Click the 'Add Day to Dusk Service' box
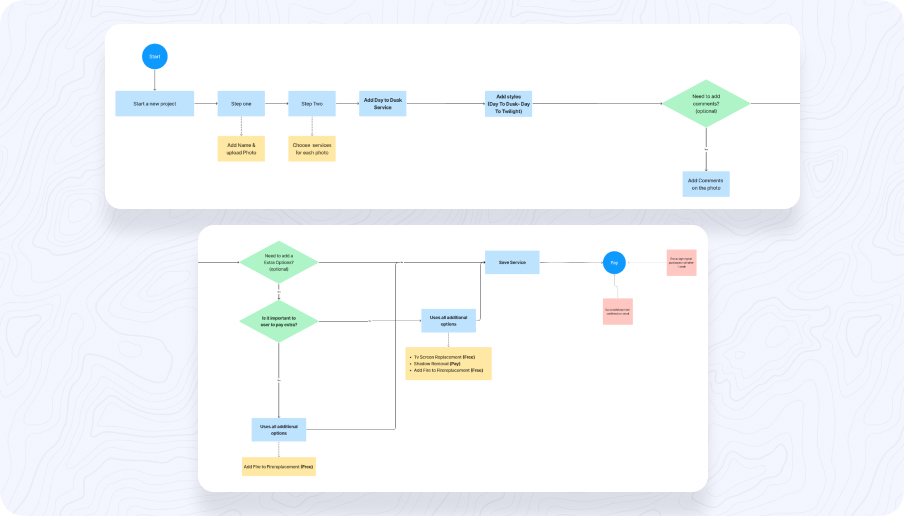Image resolution: width=904 pixels, height=516 pixels. click(x=383, y=104)
